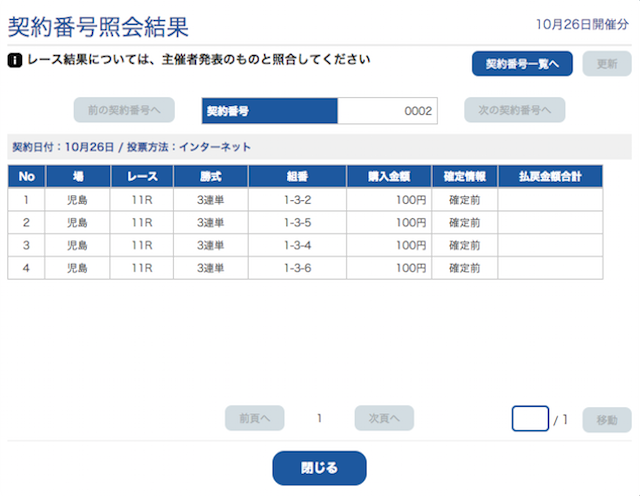Go to previous contract number (前の契約番号へ)
Viewport: 640px width, 496px height.
pos(124,109)
